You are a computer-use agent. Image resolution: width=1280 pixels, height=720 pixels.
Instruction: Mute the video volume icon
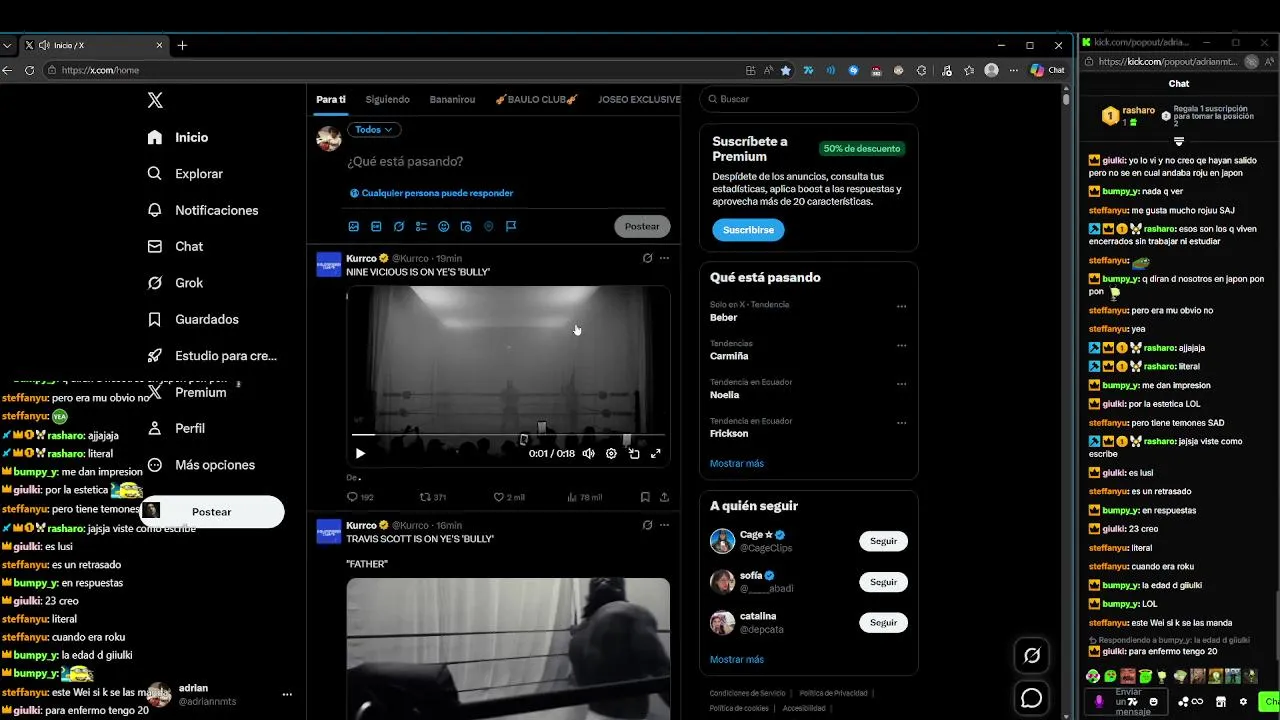pyautogui.click(x=588, y=453)
